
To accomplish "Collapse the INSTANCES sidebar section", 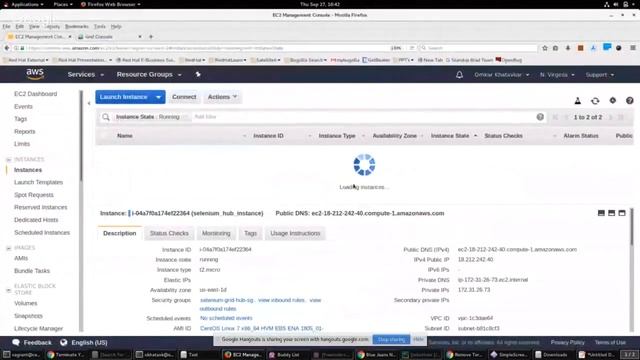I will coord(9,160).
